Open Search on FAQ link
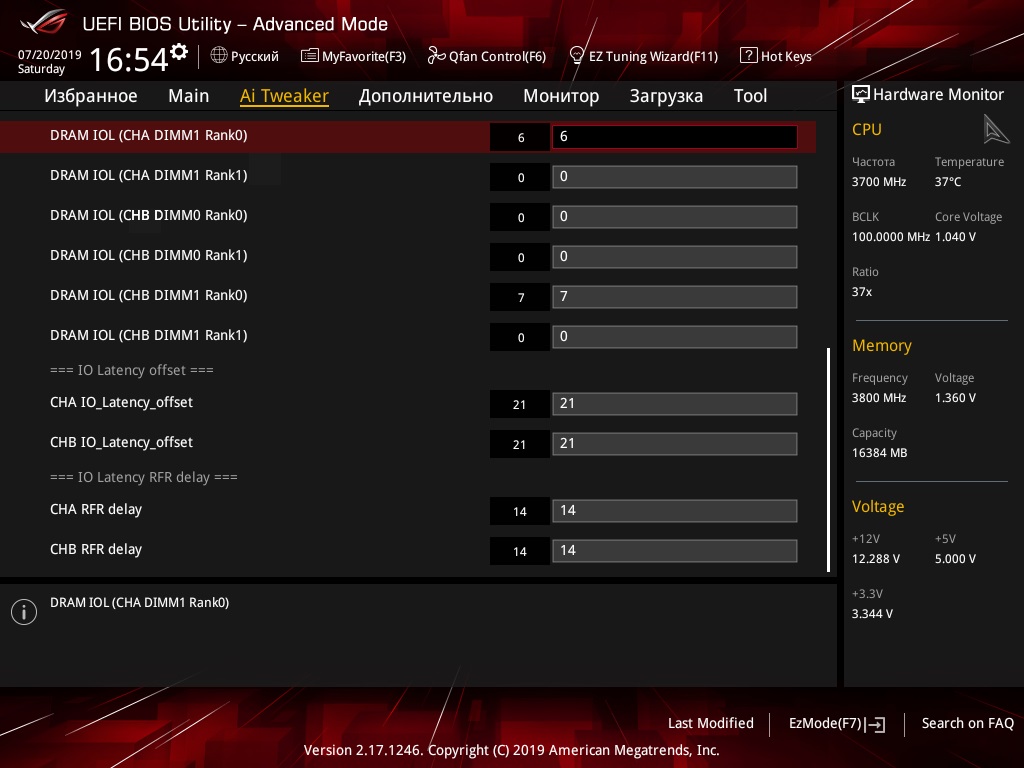1024x768 pixels. click(x=968, y=723)
